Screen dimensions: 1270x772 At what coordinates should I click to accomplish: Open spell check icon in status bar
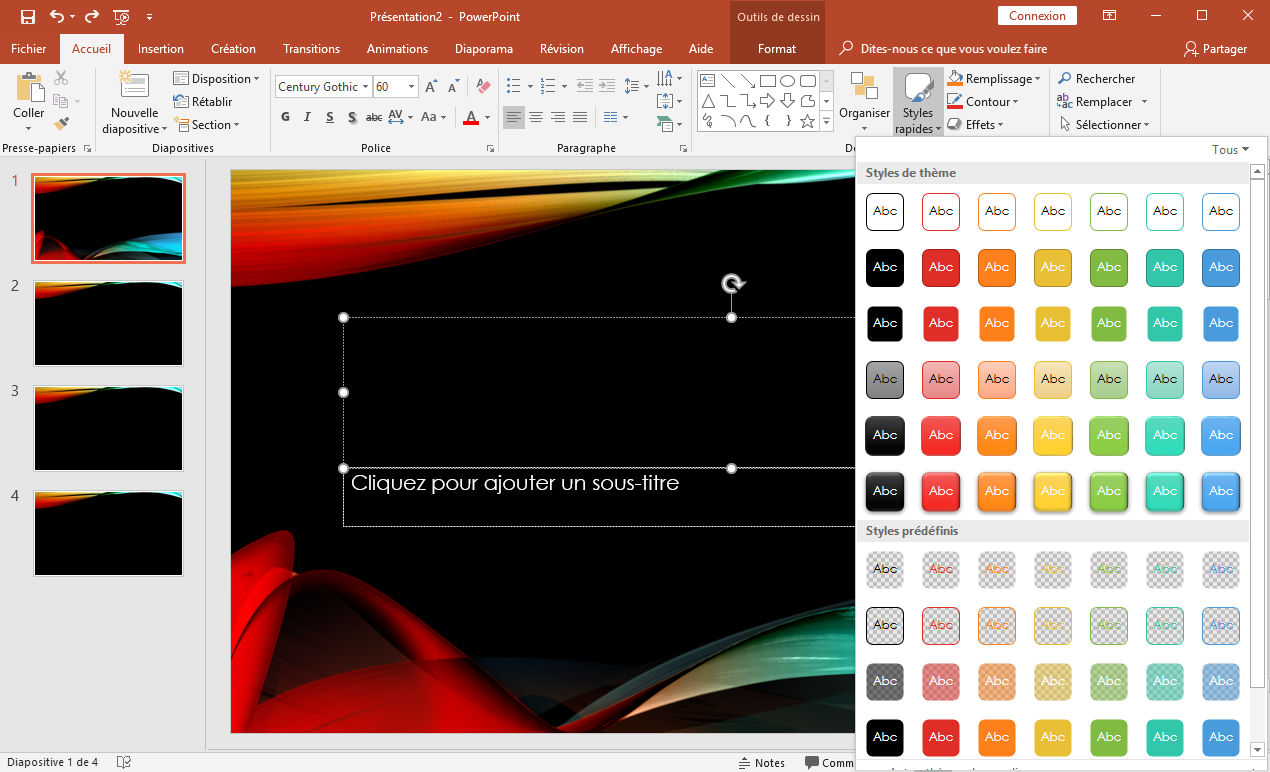[124, 762]
